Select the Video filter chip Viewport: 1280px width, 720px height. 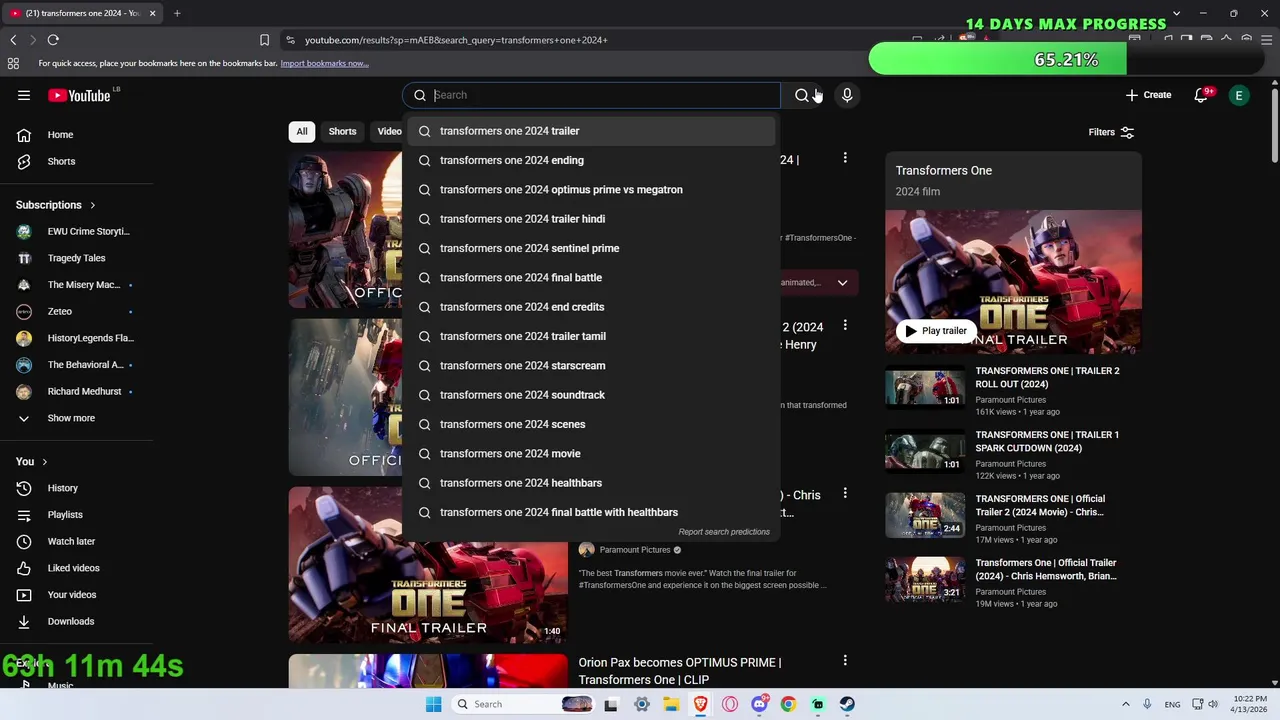click(x=389, y=131)
